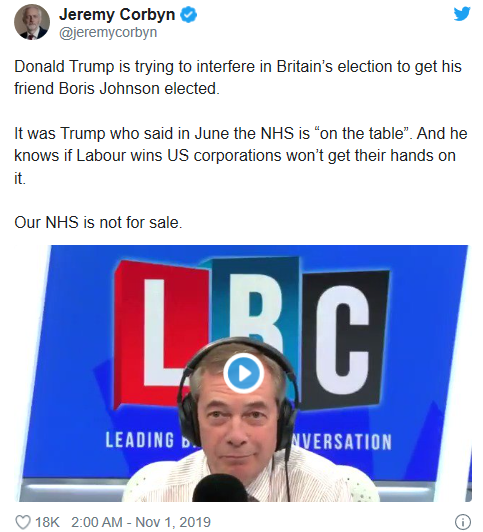Click the LEADING tagline word in video
483x532 pixels.
pyautogui.click(x=139, y=440)
